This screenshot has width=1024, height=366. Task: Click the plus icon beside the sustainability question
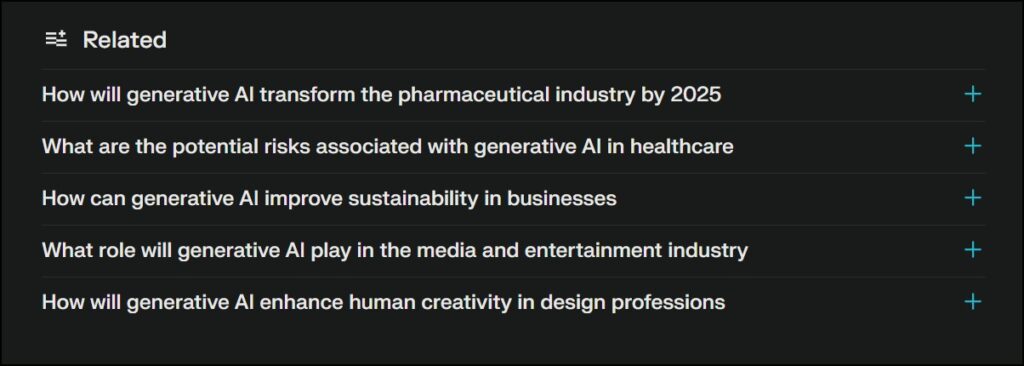coord(972,197)
